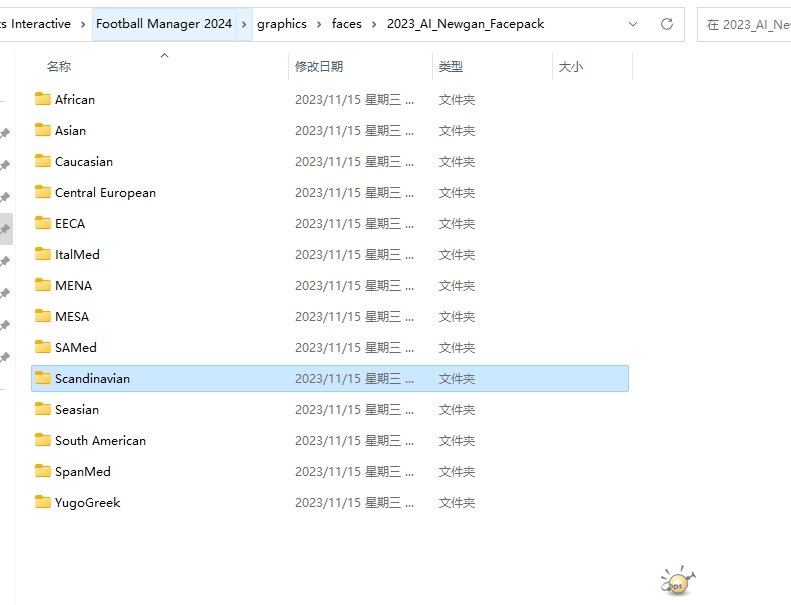This screenshot has width=791, height=605.
Task: Select the South American folder icon
Action: click(x=43, y=440)
